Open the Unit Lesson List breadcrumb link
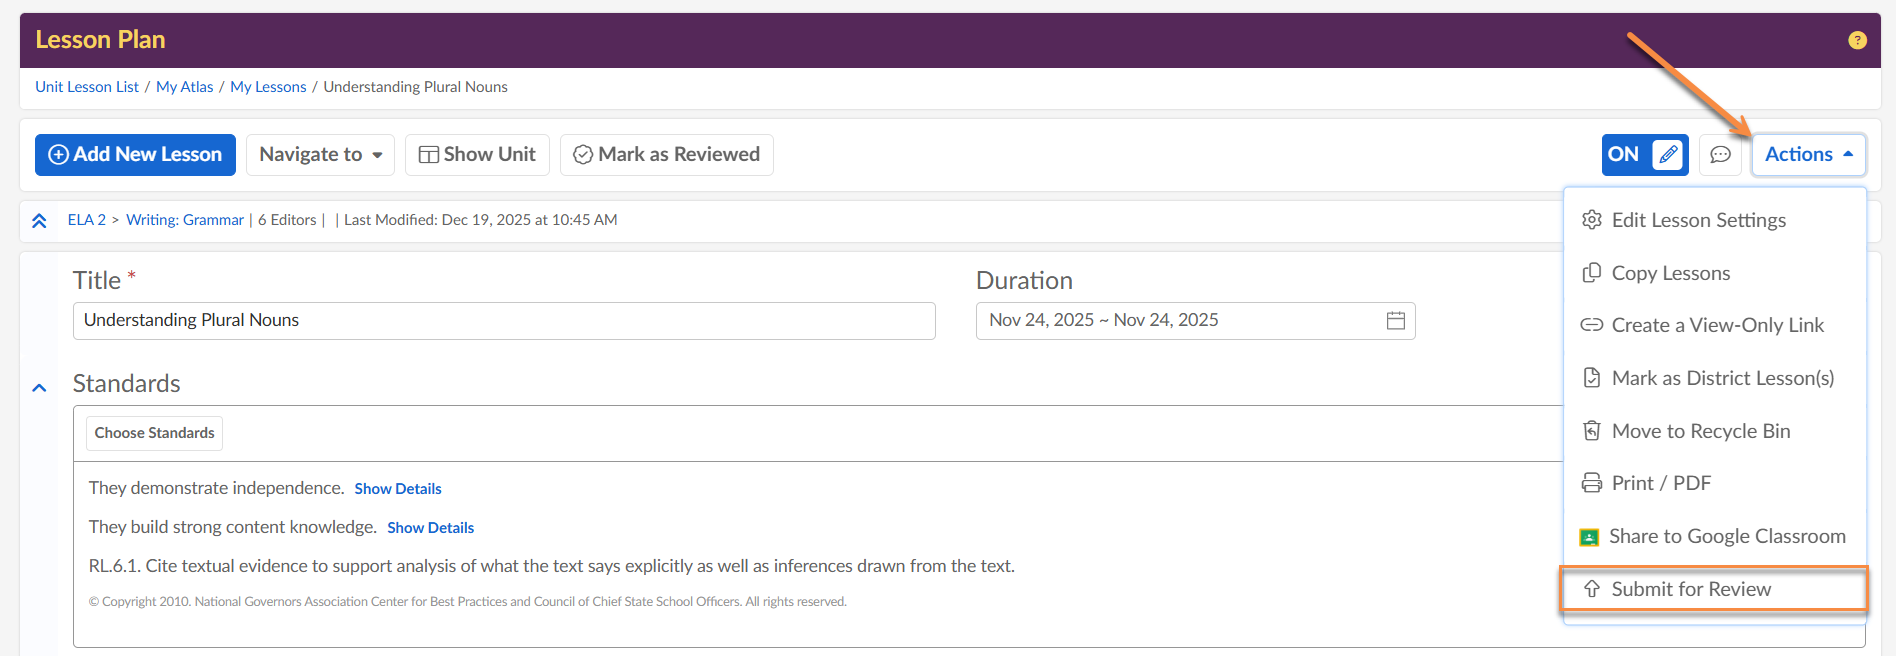The width and height of the screenshot is (1896, 656). coord(87,87)
